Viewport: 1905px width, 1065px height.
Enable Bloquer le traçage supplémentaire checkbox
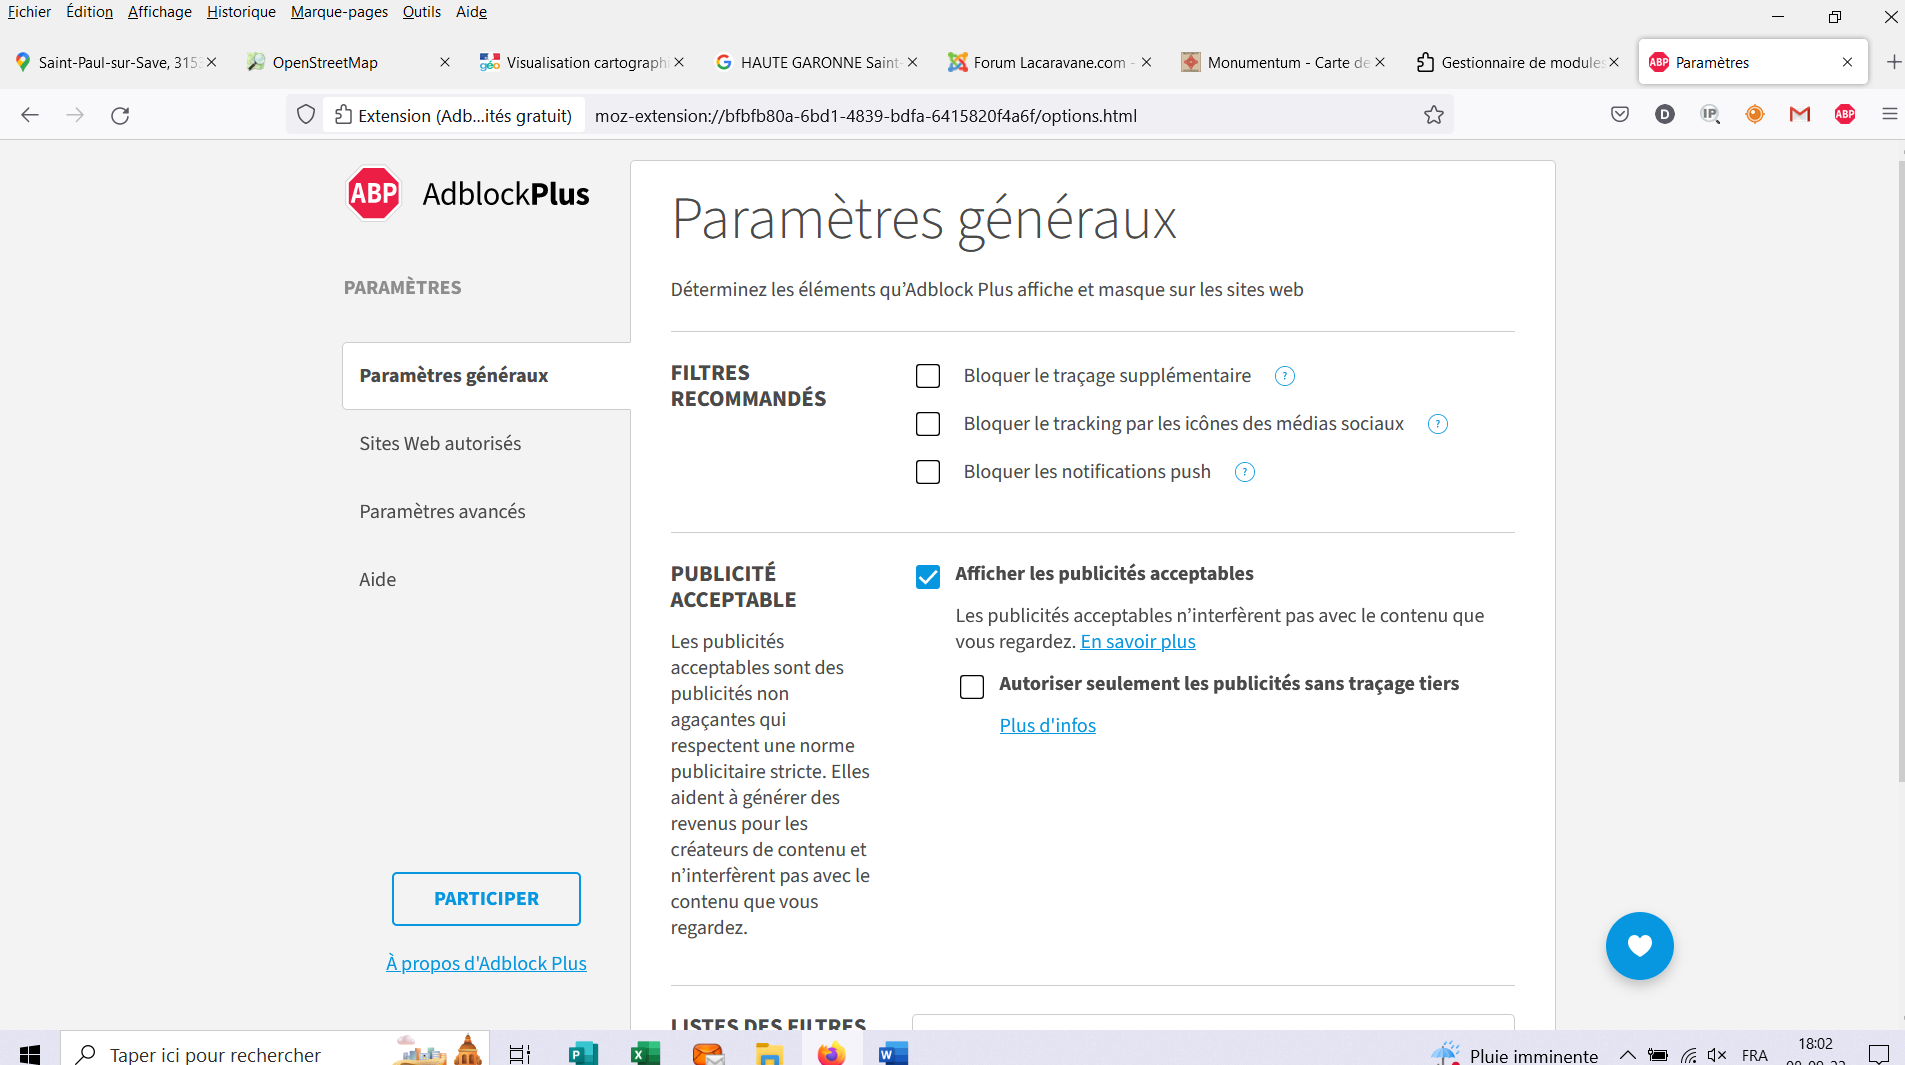tap(928, 376)
